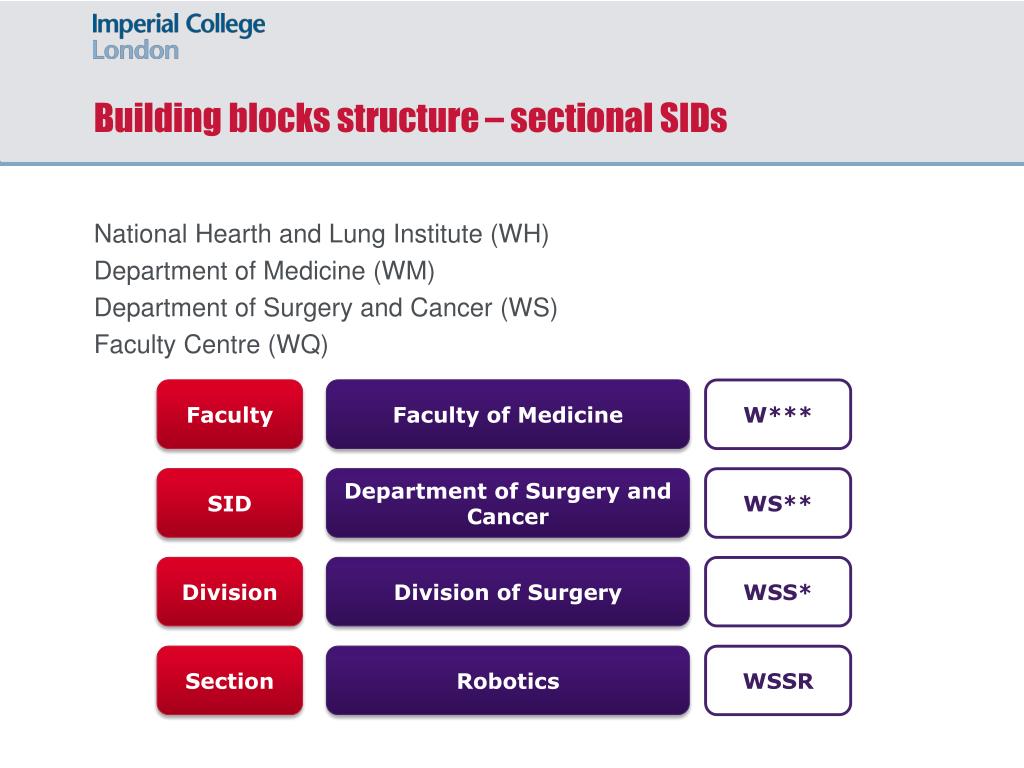The width and height of the screenshot is (1024, 768).
Task: Select the Faculty Centre (WQ) line
Action: [x=211, y=344]
